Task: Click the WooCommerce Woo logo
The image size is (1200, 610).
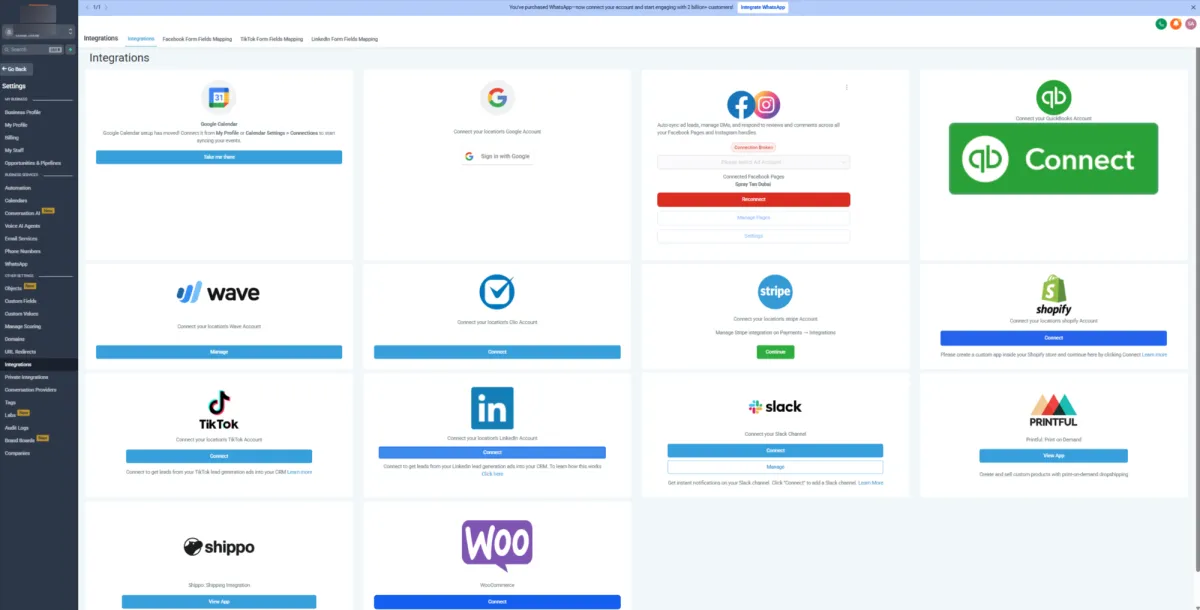Action: (x=497, y=545)
